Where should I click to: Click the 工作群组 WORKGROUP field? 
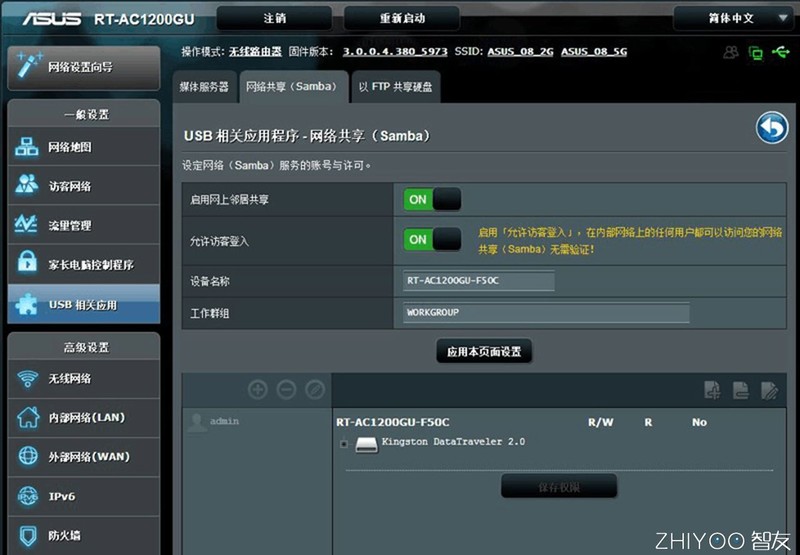(546, 312)
